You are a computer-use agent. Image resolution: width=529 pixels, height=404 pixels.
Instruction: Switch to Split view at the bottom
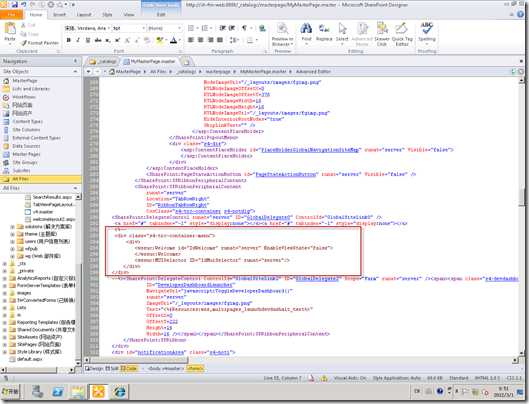coord(112,368)
